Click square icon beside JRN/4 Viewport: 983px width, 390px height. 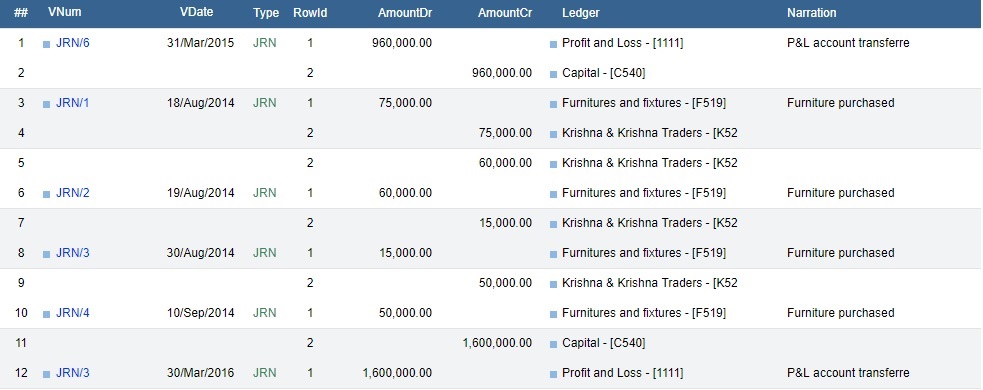tap(46, 314)
